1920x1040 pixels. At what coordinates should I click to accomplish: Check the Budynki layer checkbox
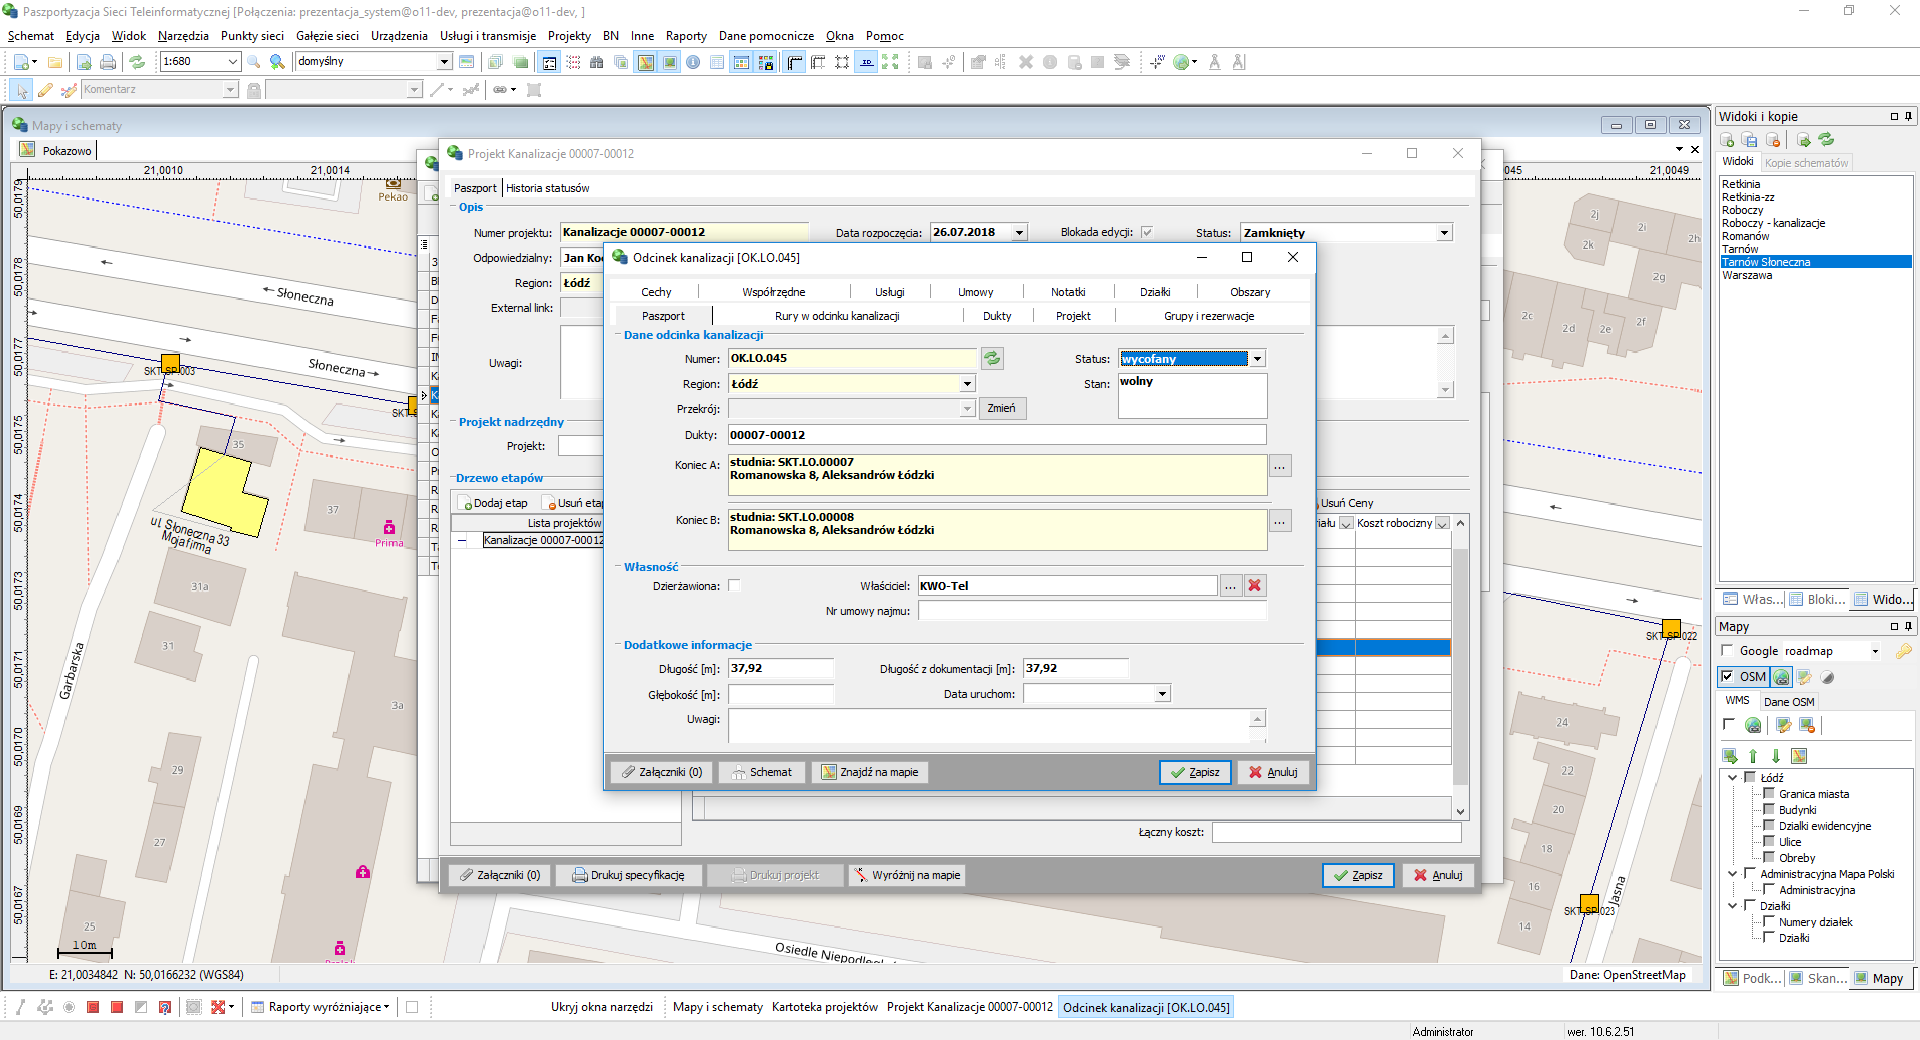(1769, 810)
